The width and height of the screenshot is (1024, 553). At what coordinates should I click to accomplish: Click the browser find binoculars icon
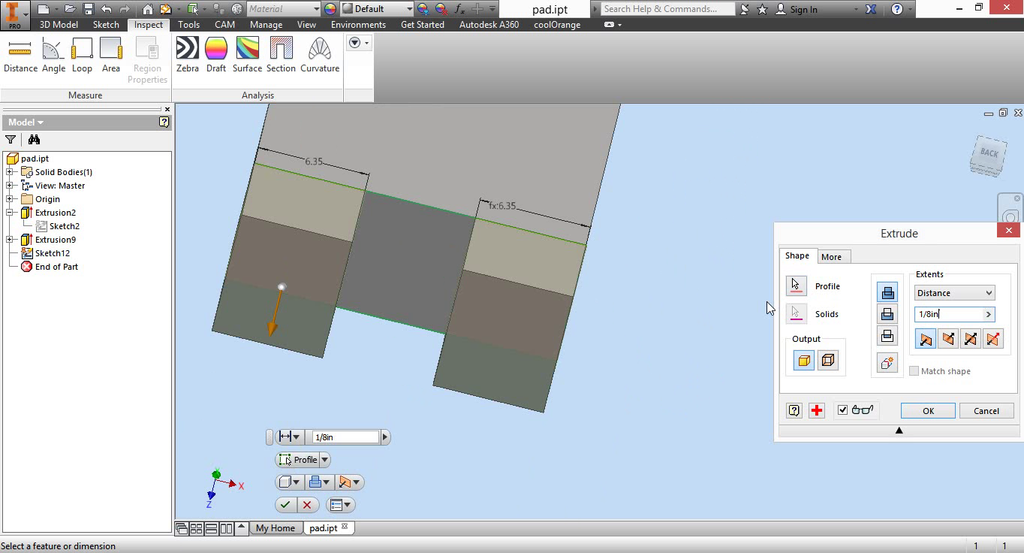click(34, 140)
